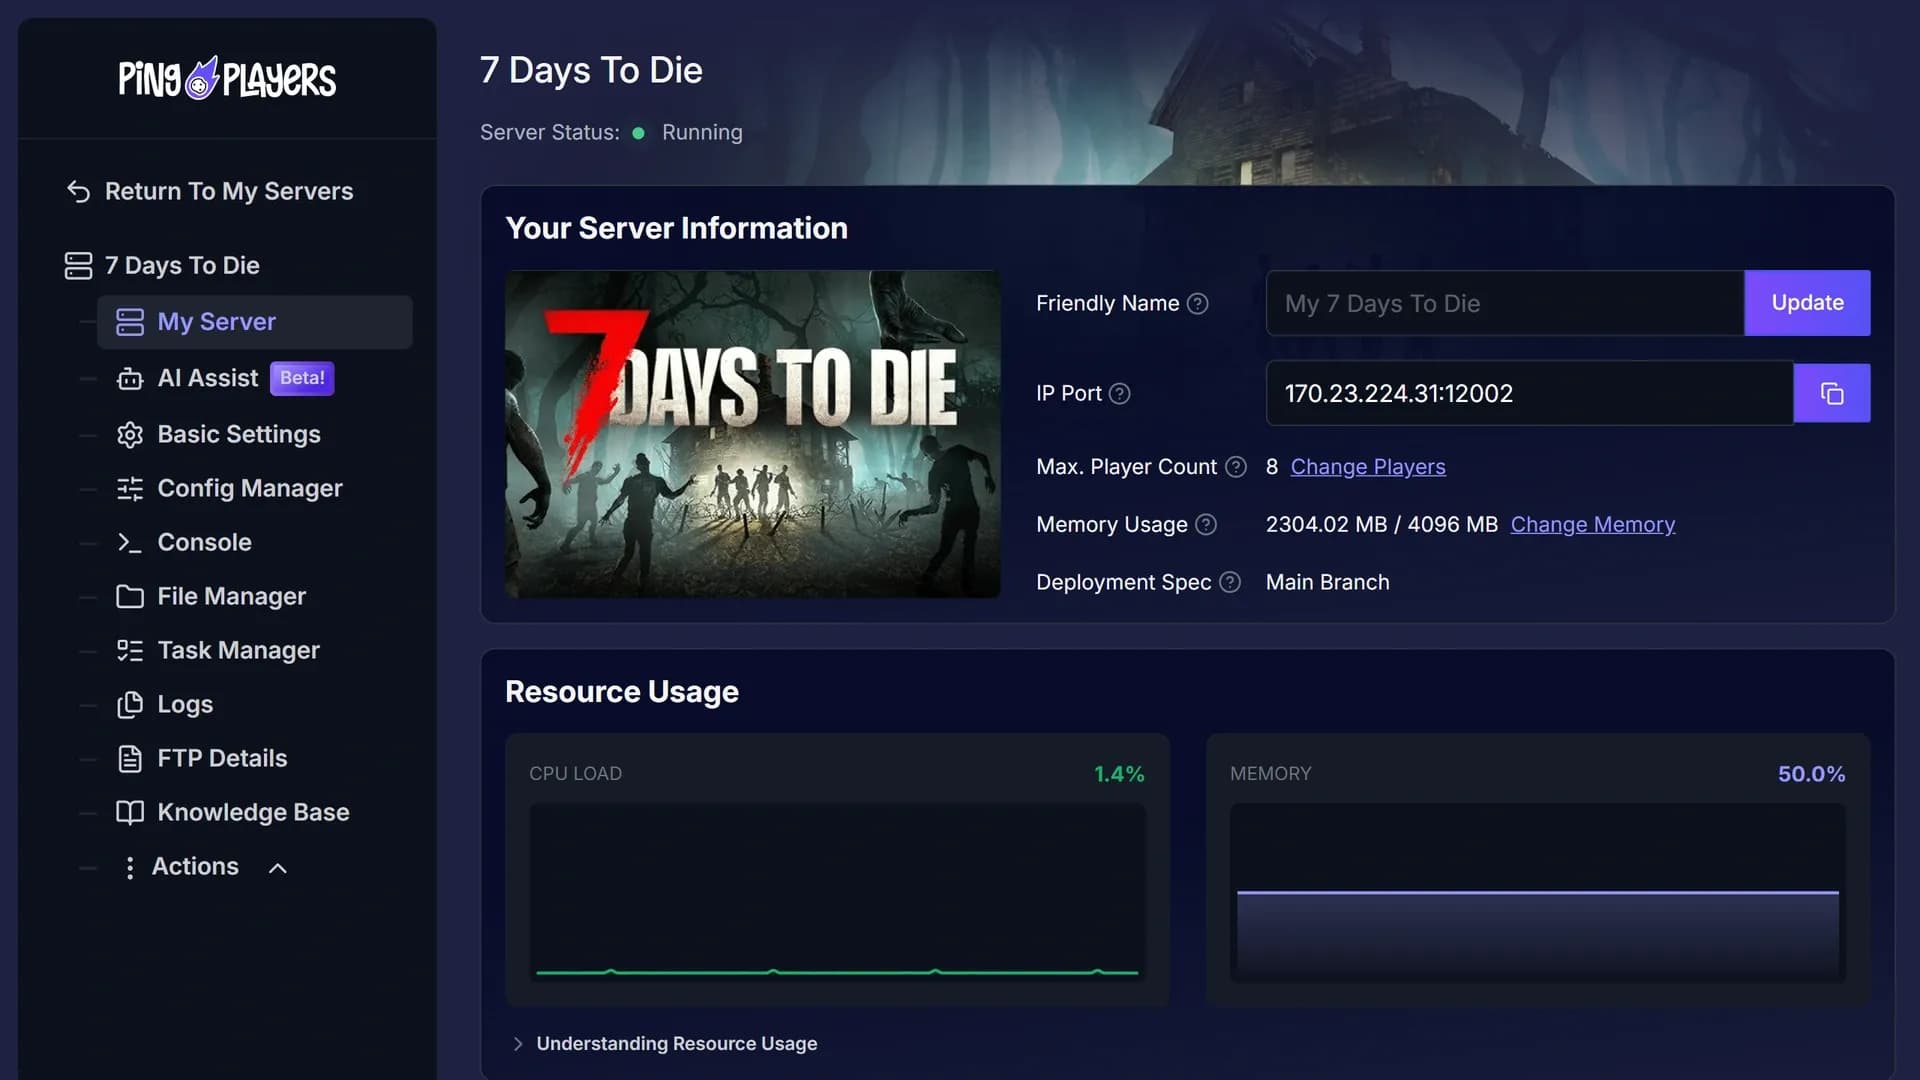Open the Task Manager
1920x1080 pixels.
[238, 650]
